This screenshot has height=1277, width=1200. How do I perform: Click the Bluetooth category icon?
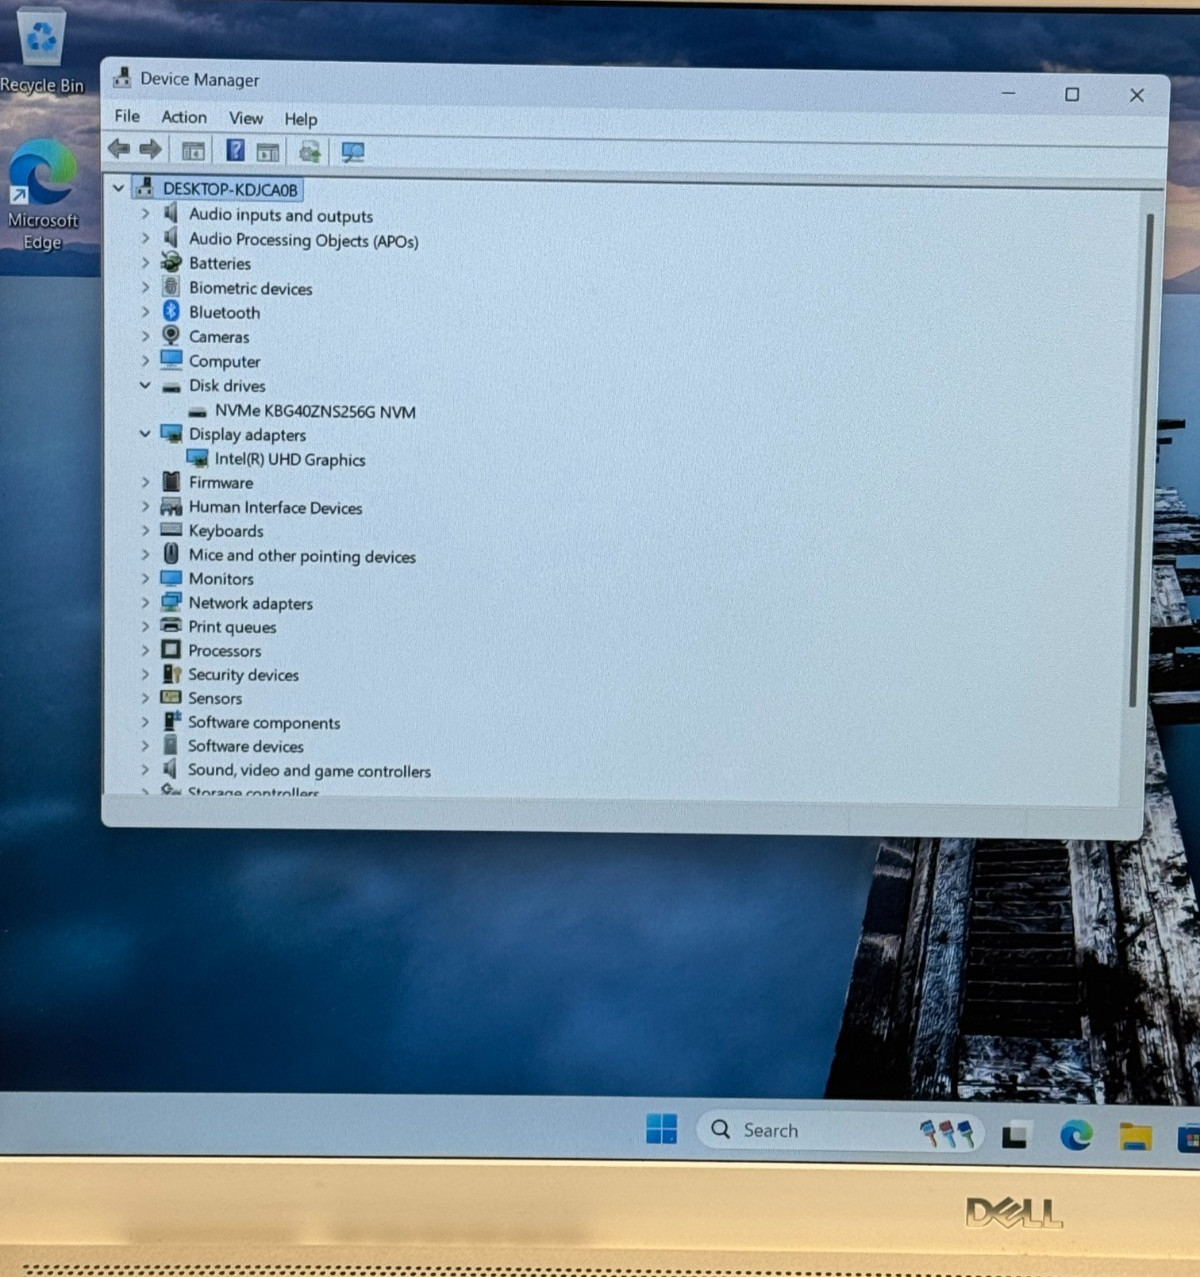pos(171,311)
